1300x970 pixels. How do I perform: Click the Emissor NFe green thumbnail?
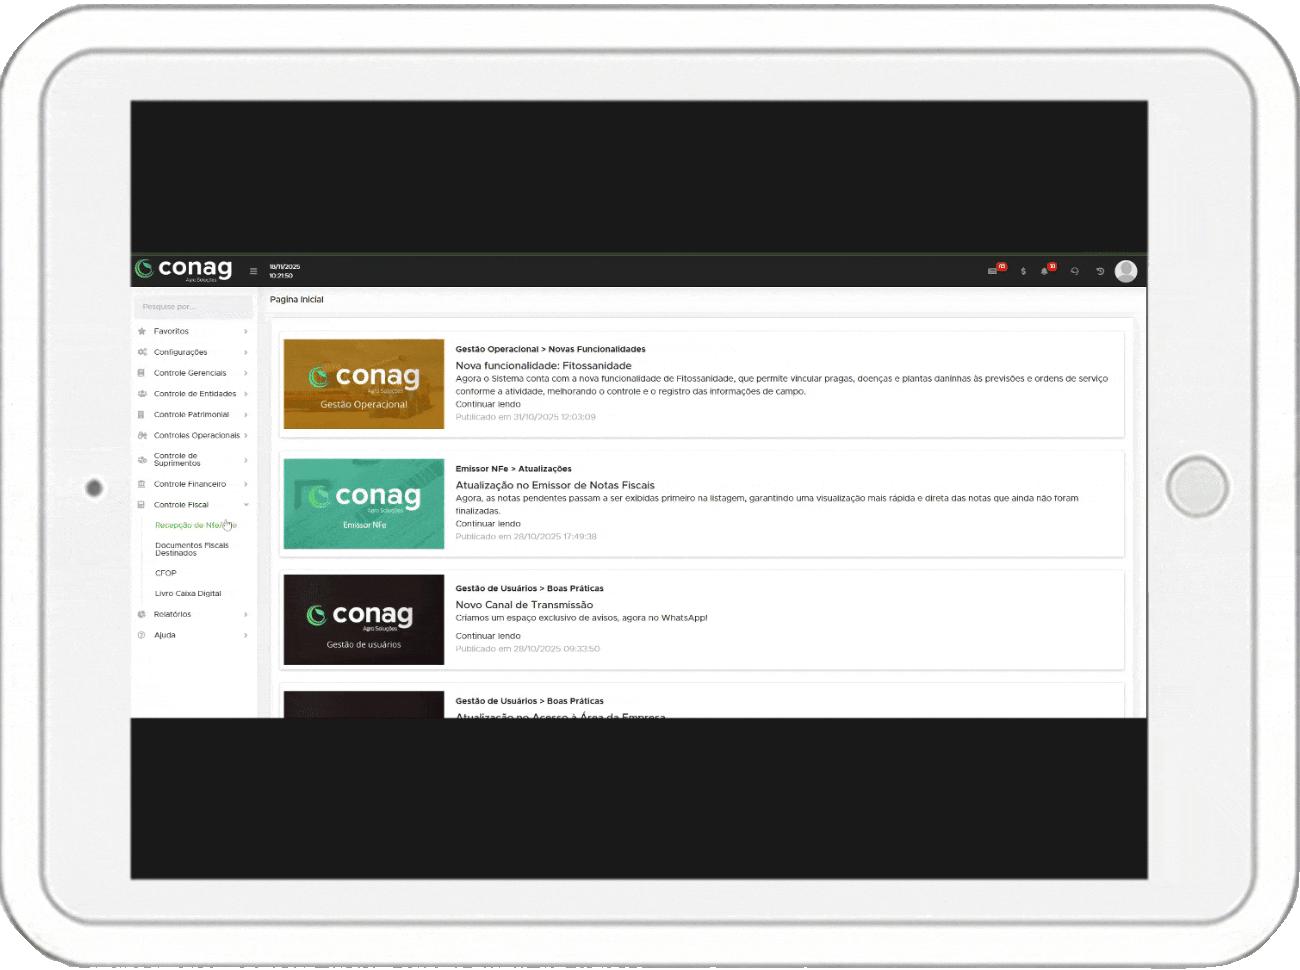coord(364,504)
